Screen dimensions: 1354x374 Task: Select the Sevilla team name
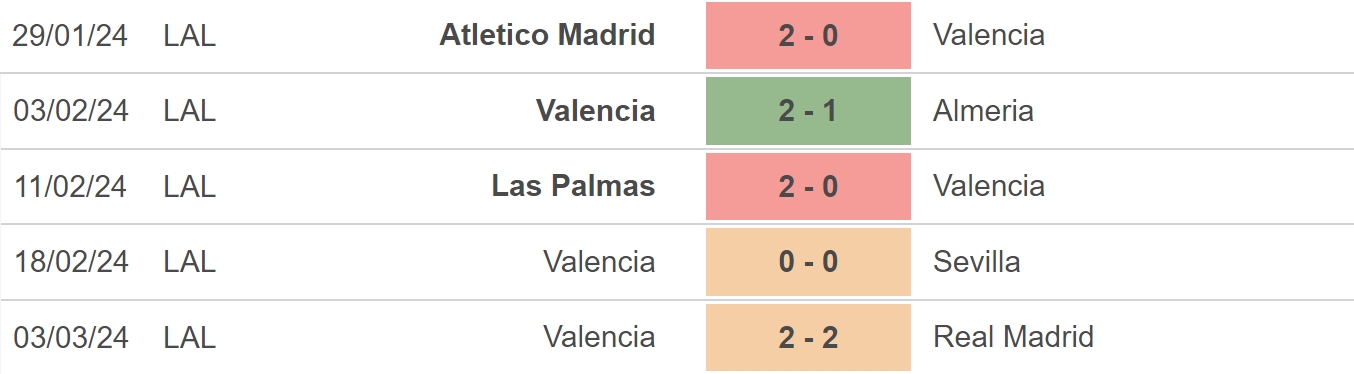tap(976, 262)
